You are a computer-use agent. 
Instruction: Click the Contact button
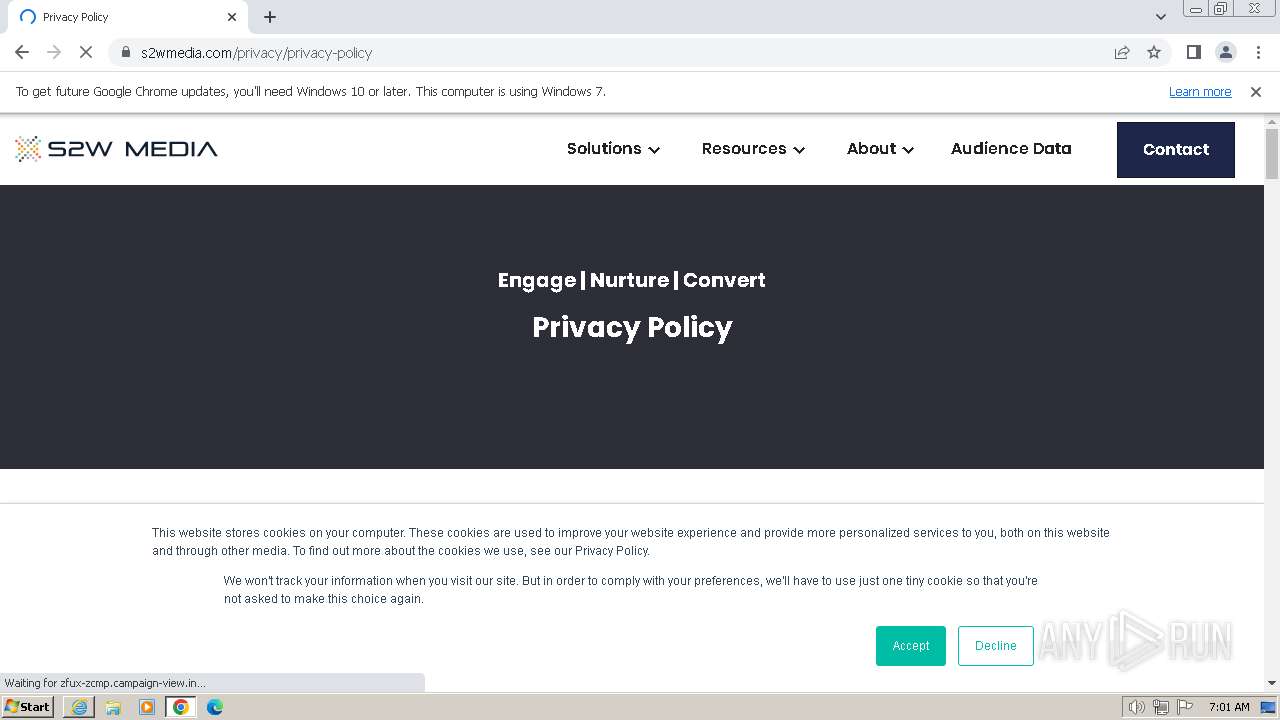[x=1176, y=150]
